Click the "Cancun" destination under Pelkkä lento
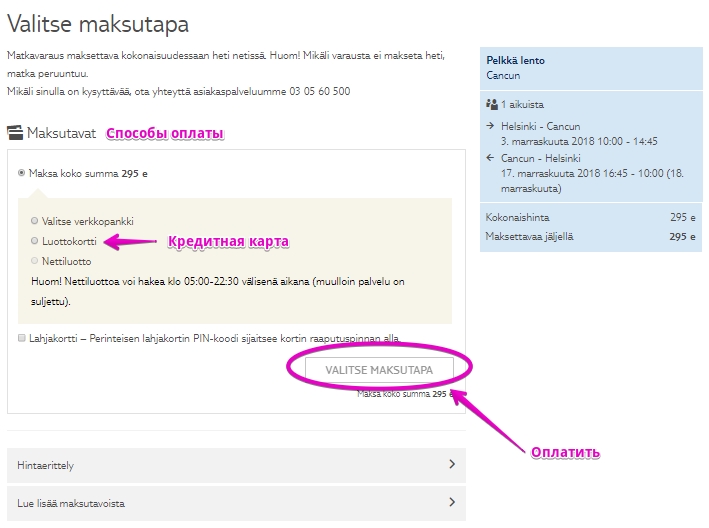Screen dimensions: 709x528 [x=503, y=75]
